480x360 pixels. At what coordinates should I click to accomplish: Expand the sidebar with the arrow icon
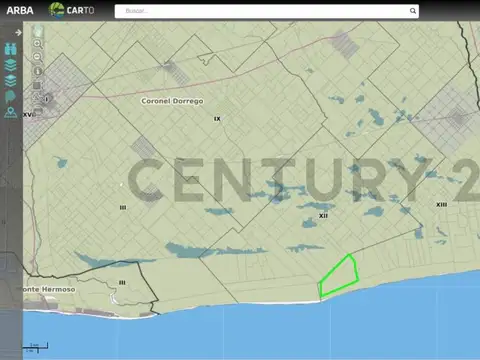pos(18,32)
